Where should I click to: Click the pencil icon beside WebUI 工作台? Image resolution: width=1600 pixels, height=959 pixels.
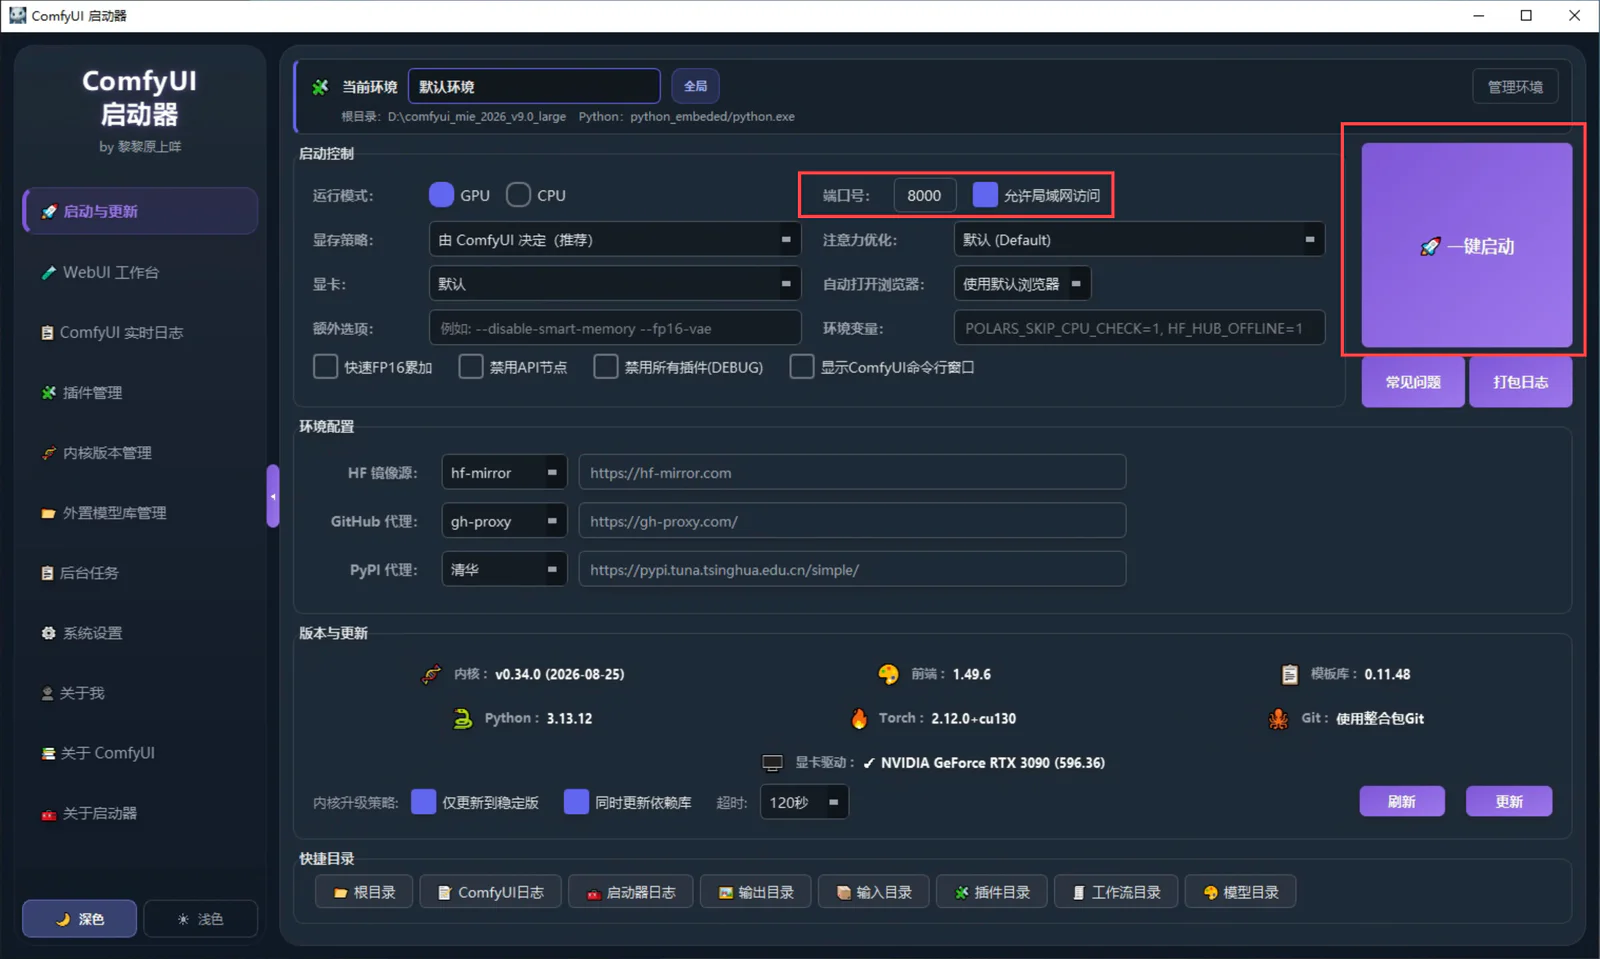48,272
